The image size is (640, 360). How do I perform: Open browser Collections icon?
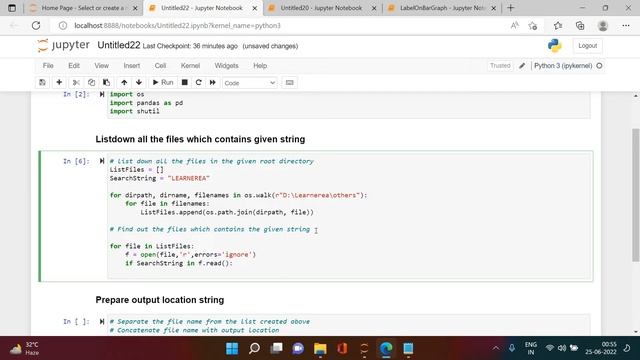(580, 25)
